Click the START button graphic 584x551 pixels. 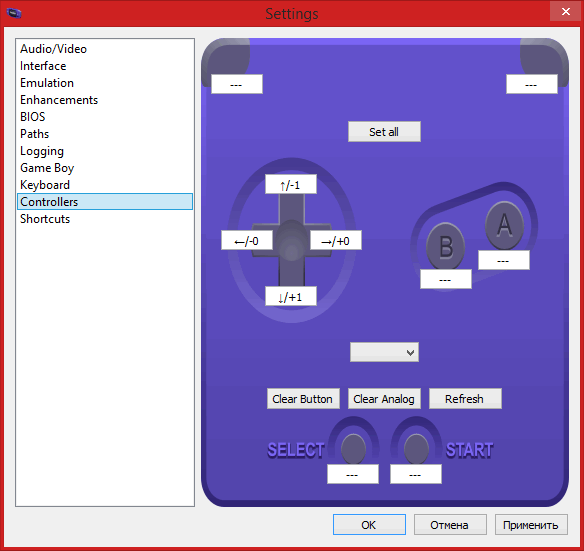tap(416, 448)
